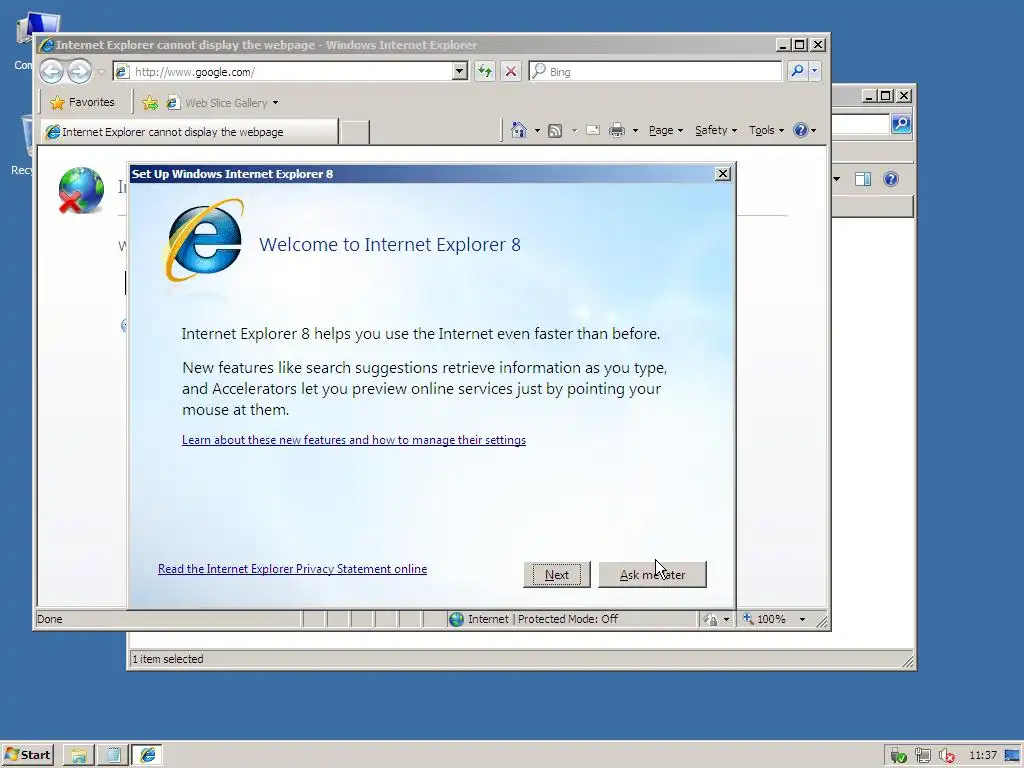Click the preview pane icon in background window
1024x768 pixels.
[x=863, y=179]
